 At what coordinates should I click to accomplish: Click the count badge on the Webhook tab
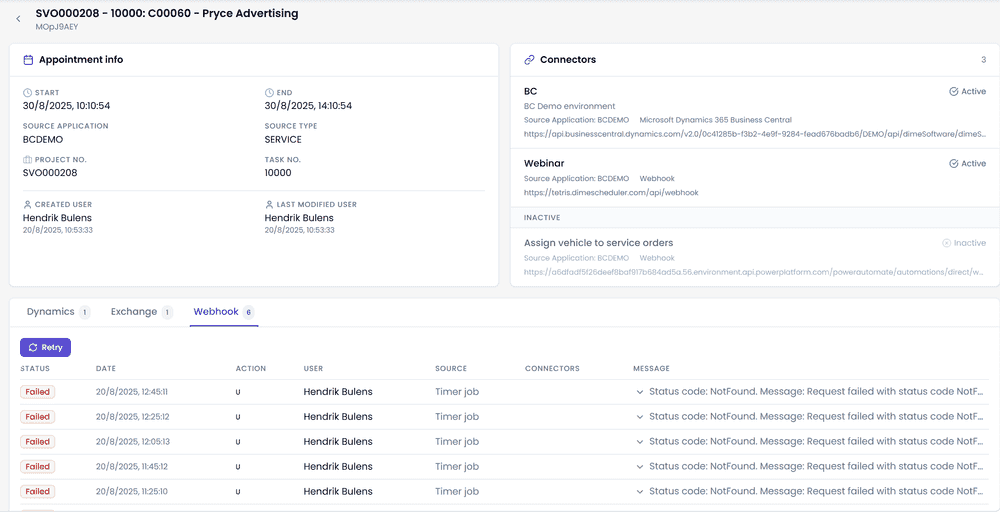249,312
